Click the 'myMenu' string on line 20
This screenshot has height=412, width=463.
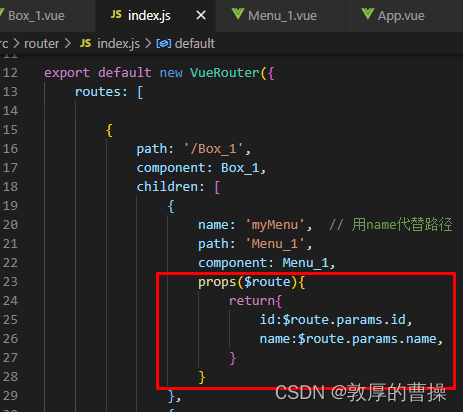[275, 225]
